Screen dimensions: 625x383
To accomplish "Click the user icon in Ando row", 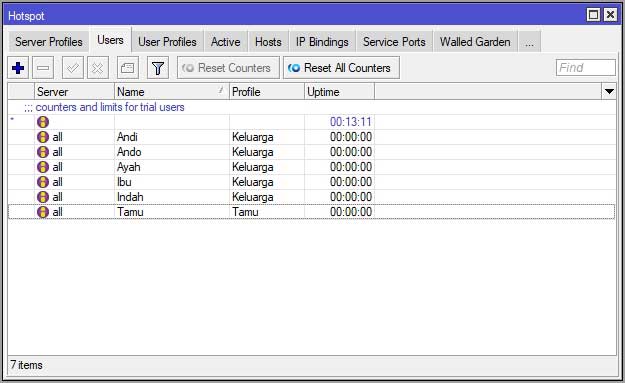I will (x=43, y=152).
